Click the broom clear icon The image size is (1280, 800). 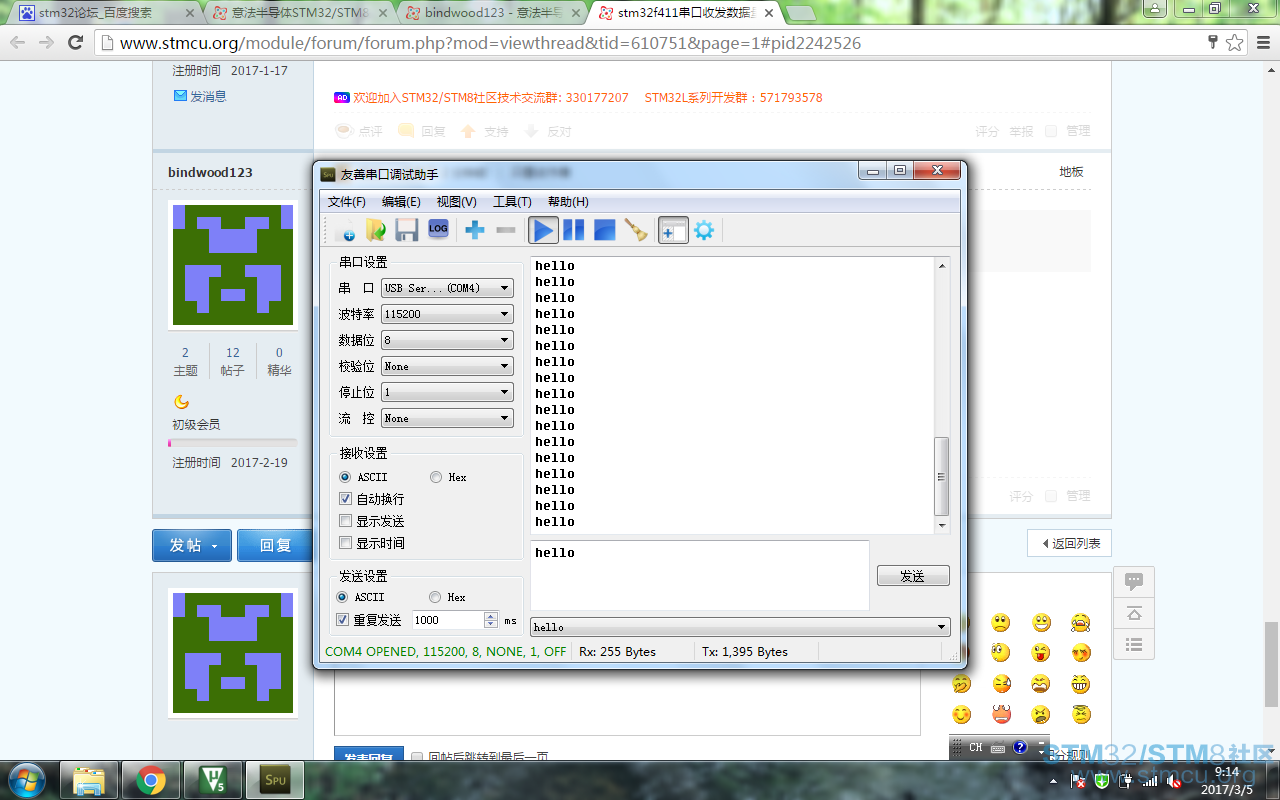click(636, 230)
